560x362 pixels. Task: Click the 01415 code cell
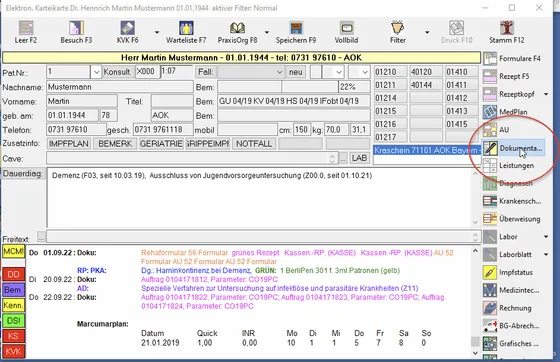462,124
